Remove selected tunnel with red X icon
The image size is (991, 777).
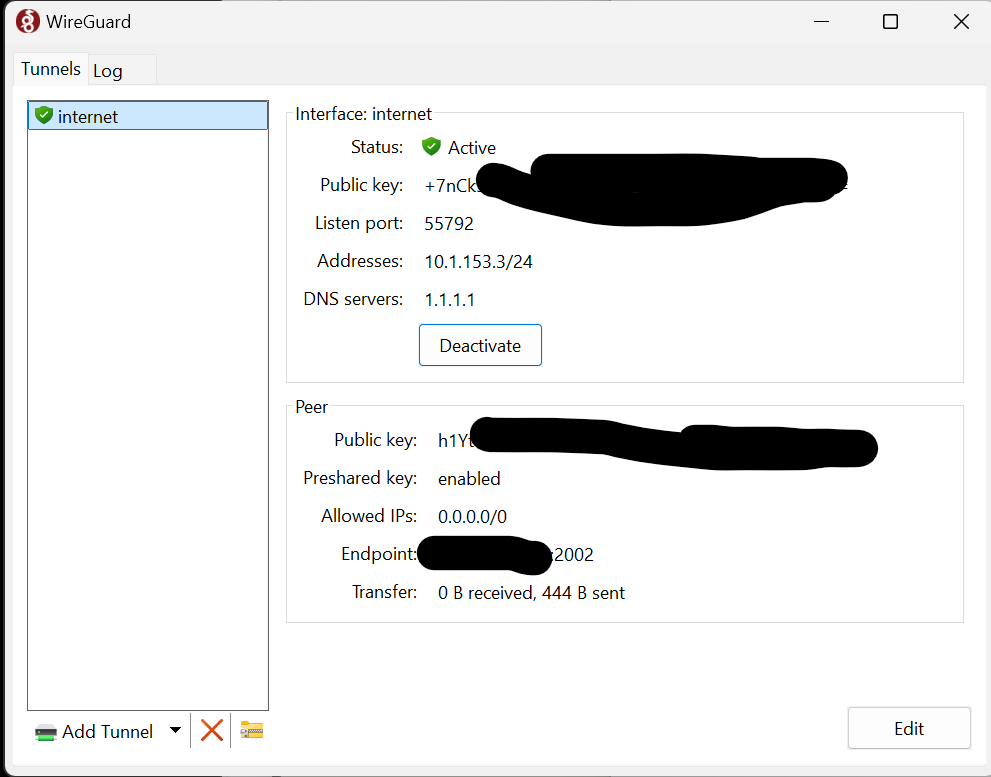pos(212,730)
